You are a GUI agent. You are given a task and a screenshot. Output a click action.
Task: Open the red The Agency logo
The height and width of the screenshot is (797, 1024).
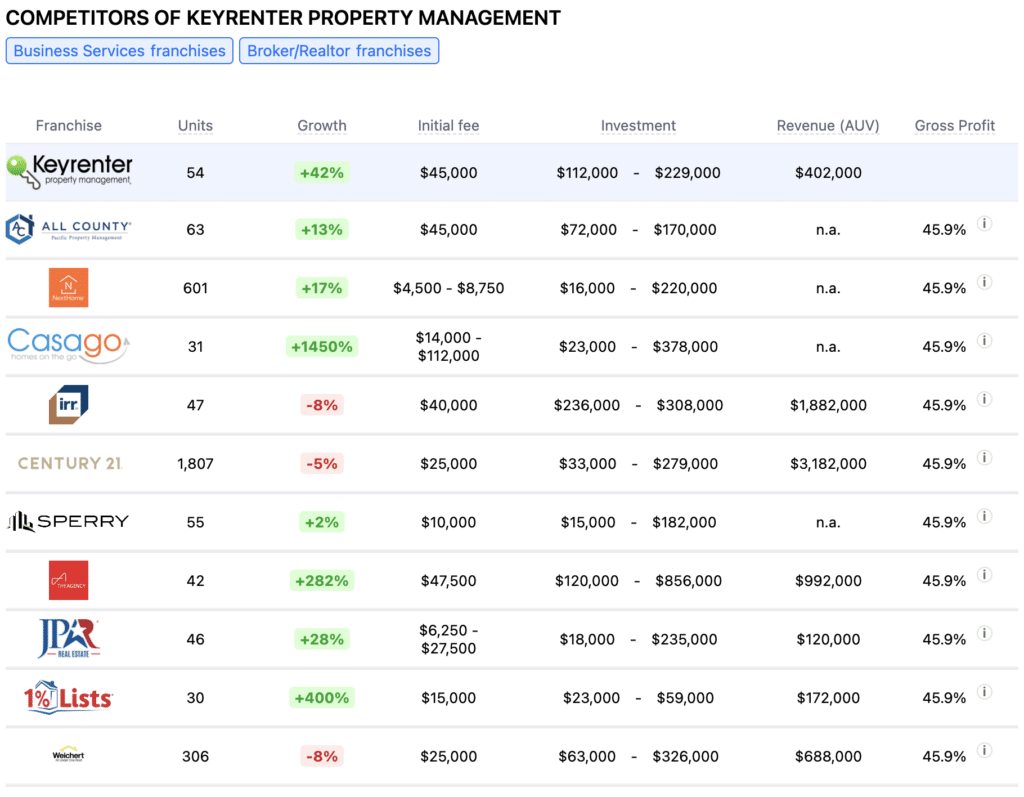69,580
